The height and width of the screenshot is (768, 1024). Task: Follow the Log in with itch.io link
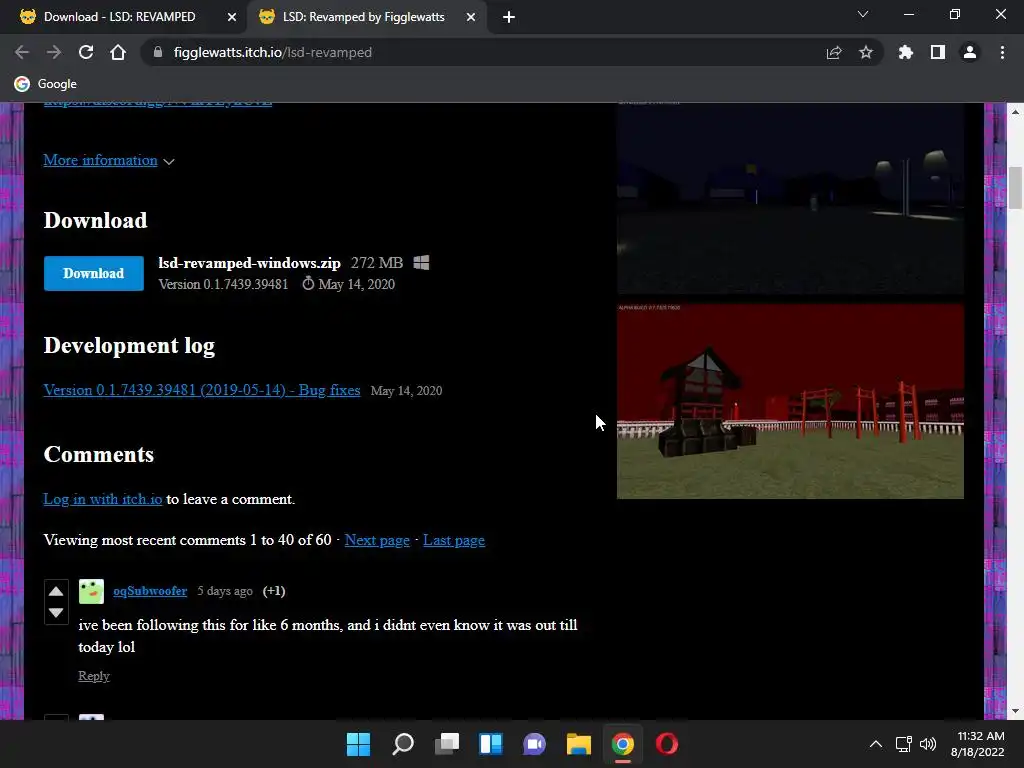103,499
